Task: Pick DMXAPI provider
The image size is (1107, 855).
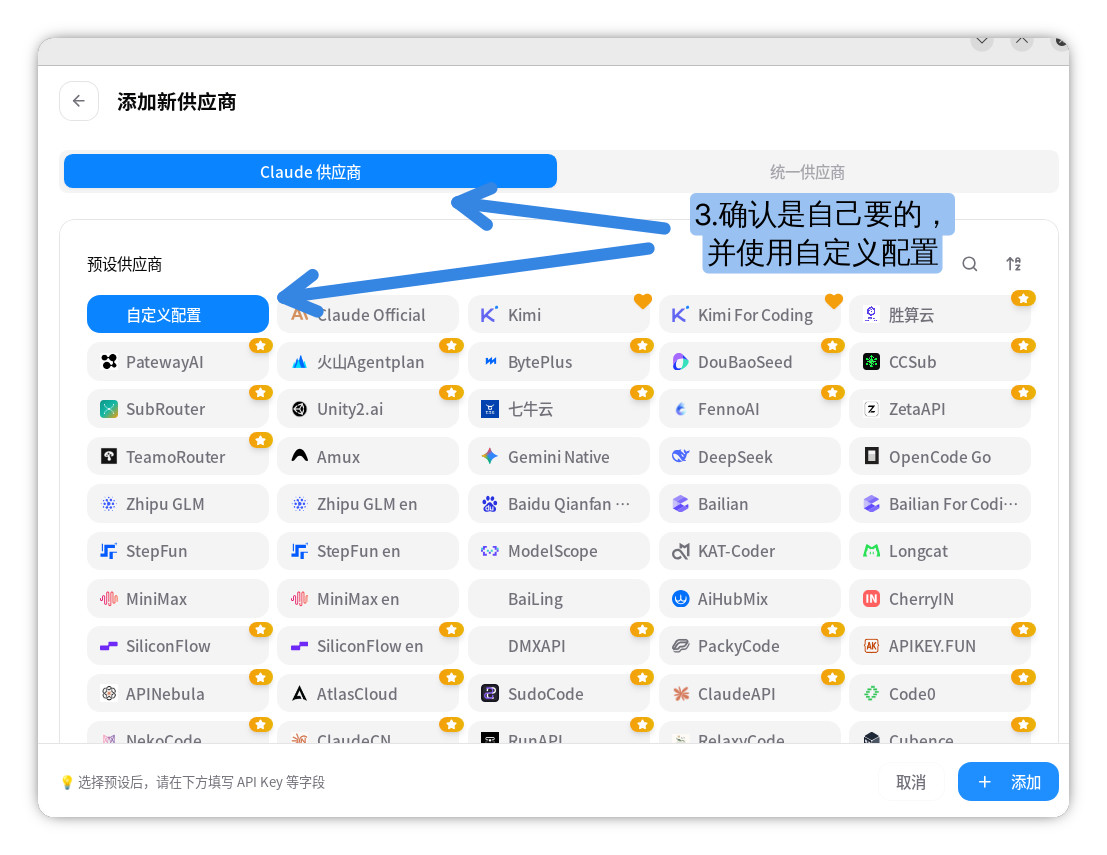Action: click(x=558, y=645)
